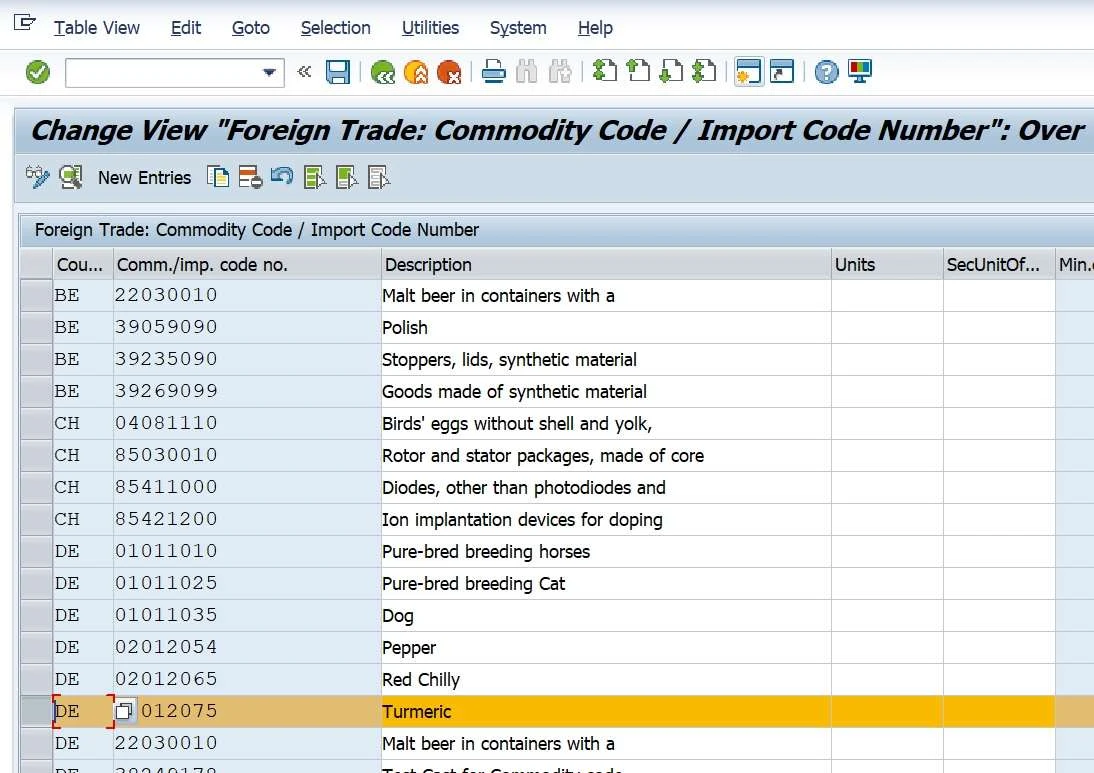Open the Table View menu
1094x773 pixels.
click(x=97, y=28)
